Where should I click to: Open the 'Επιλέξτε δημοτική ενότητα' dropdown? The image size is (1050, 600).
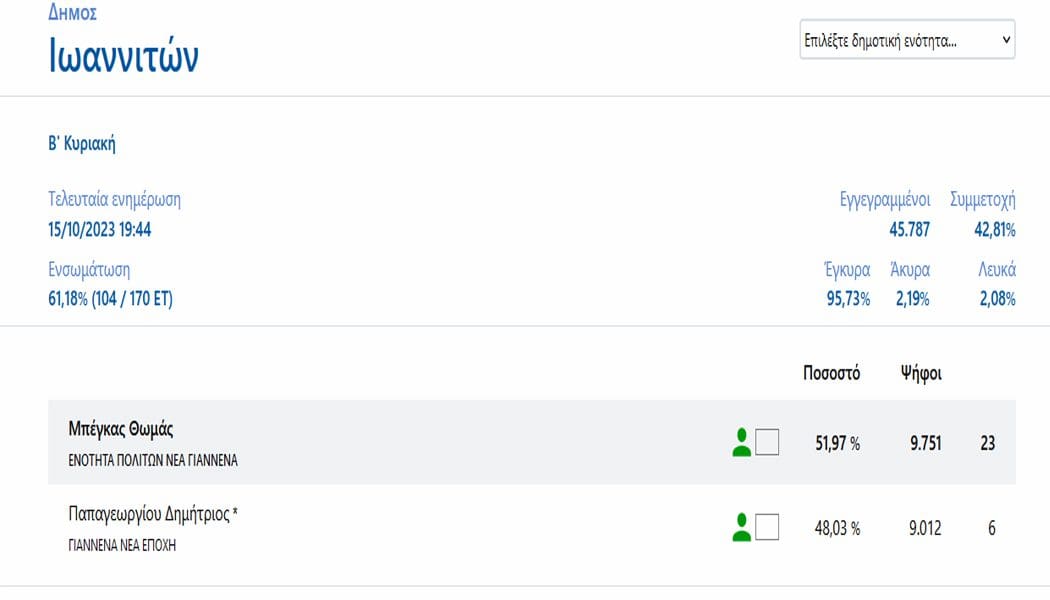tap(907, 40)
